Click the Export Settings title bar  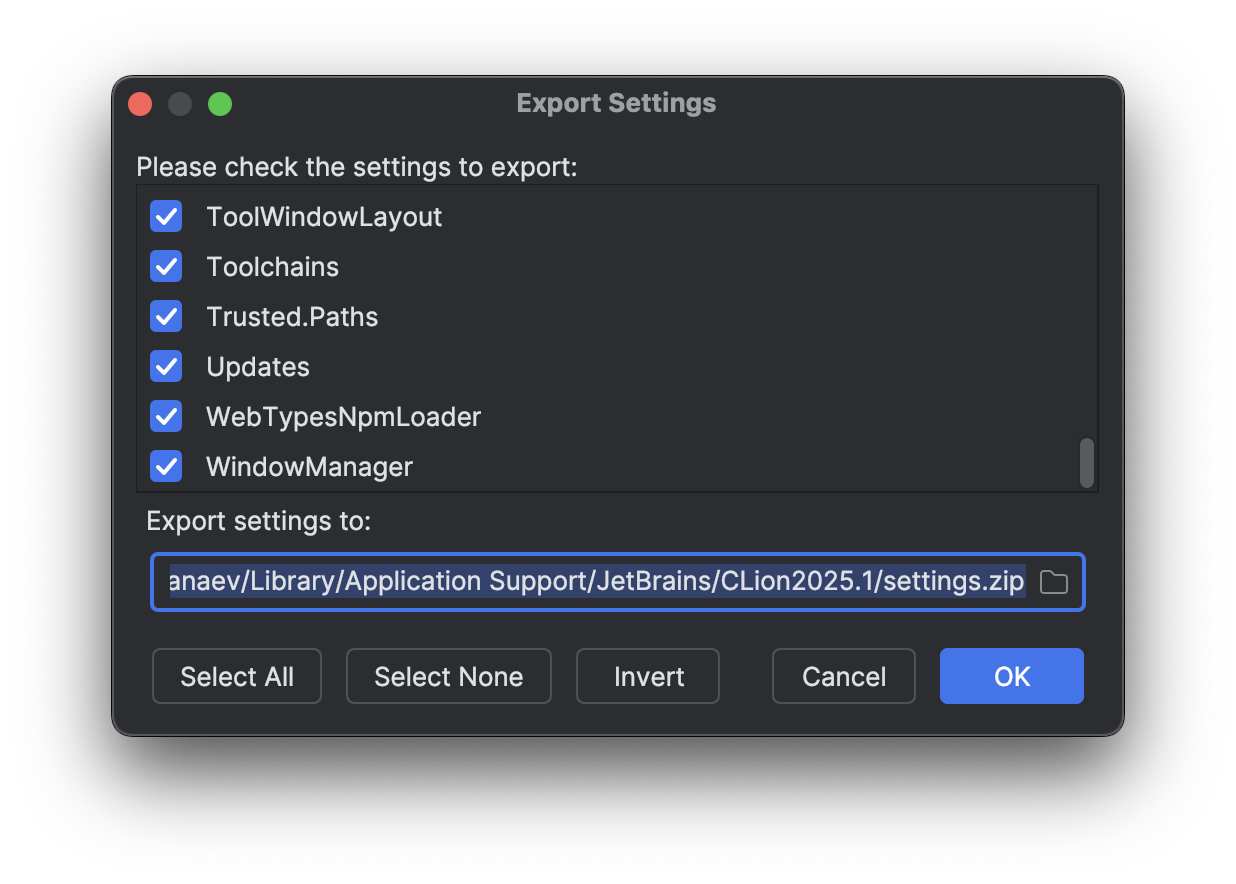(x=616, y=103)
